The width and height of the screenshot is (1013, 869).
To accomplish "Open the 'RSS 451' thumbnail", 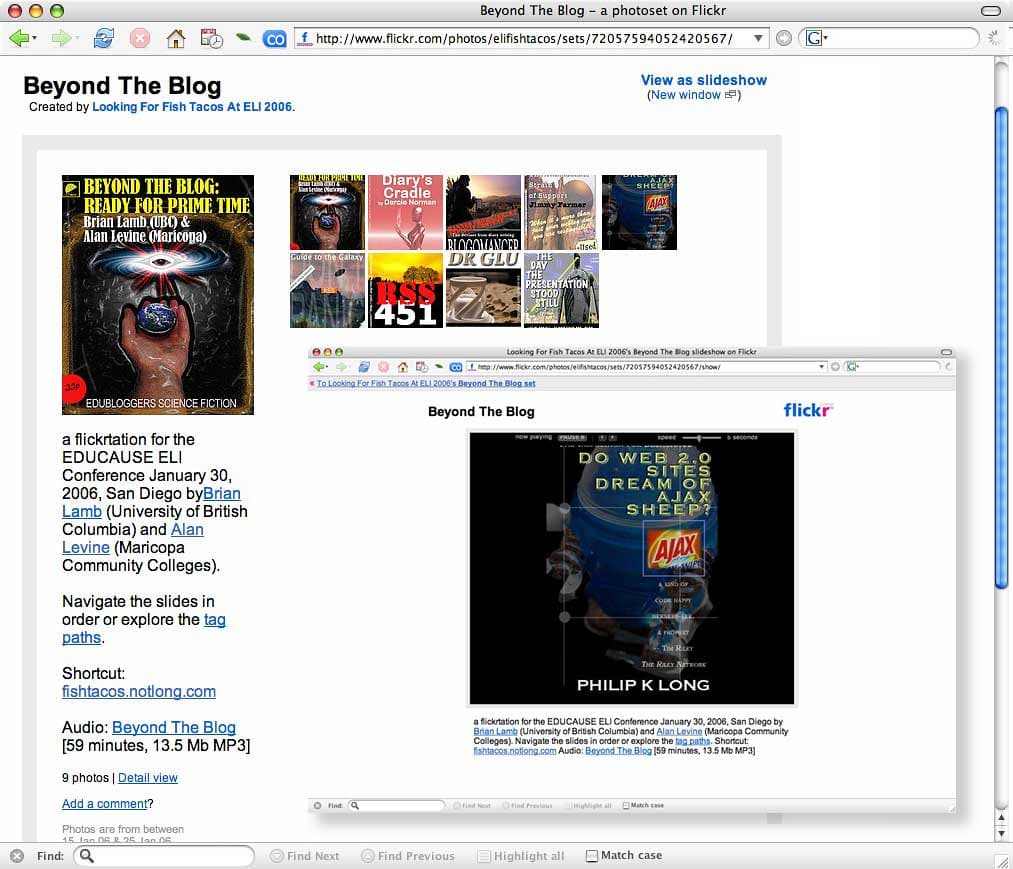I will (x=405, y=290).
